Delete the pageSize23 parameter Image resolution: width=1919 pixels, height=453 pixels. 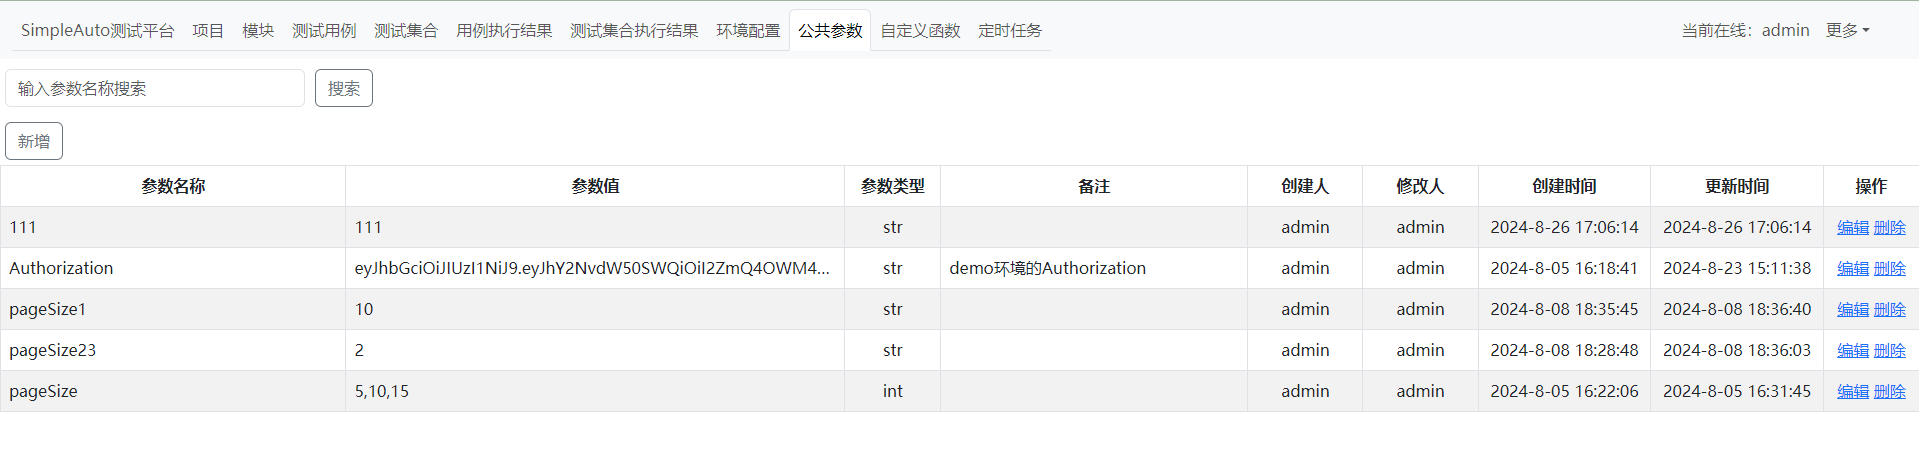[1890, 351]
